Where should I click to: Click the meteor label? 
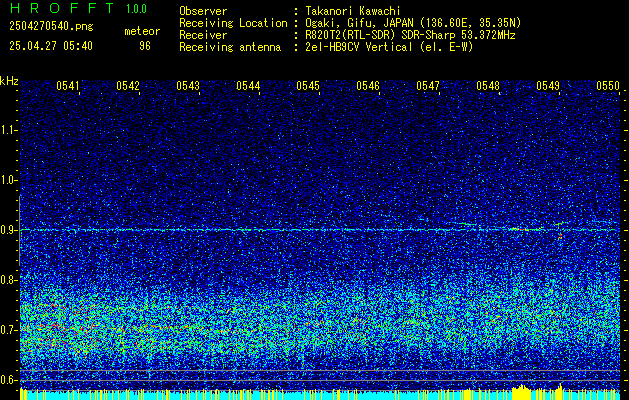tap(142, 31)
